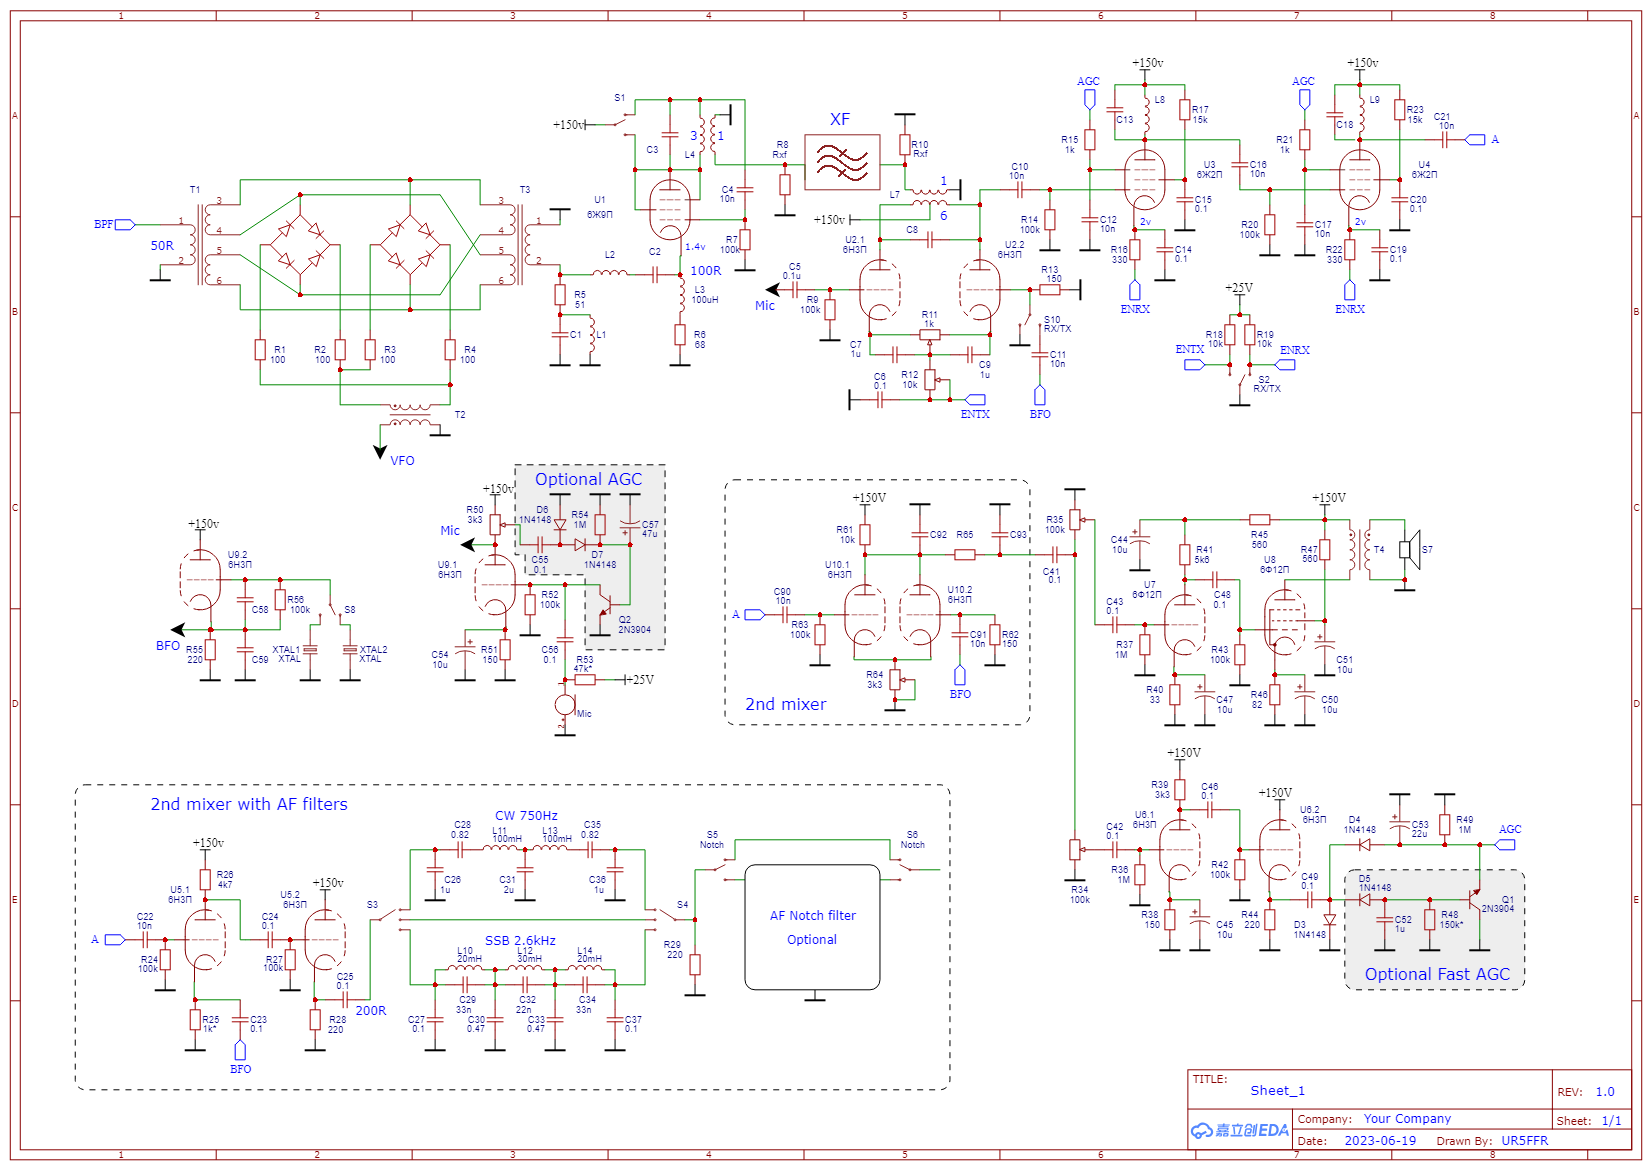The image size is (1652, 1170).
Task: Select the S2 RX/TX switch symbol
Action: 1243,381
